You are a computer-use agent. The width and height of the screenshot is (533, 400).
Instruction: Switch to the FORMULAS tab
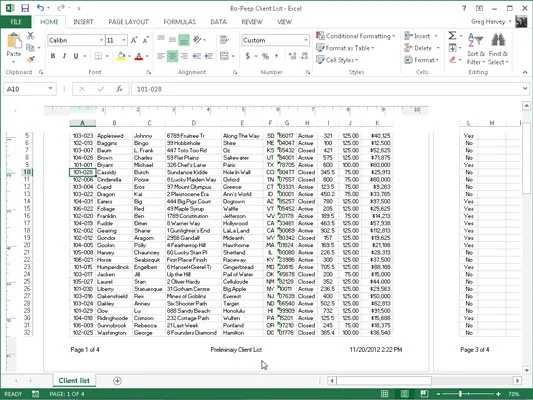point(179,22)
